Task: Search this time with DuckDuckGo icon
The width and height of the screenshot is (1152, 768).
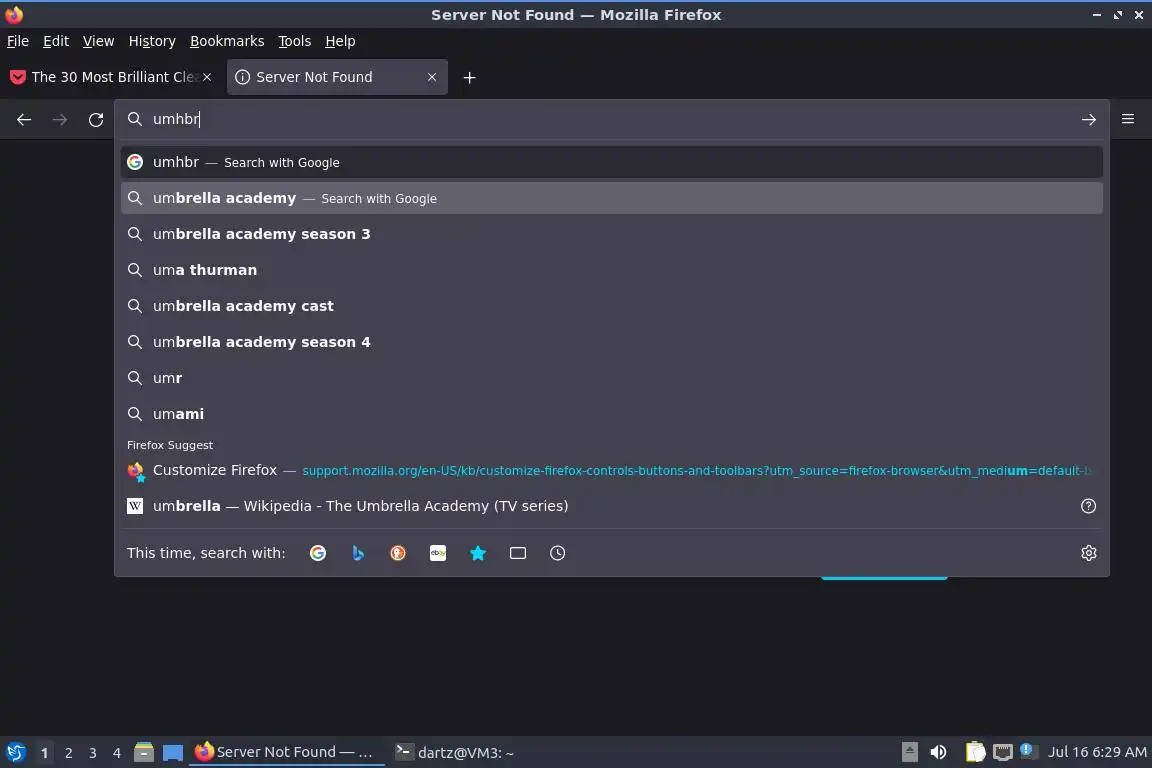Action: point(397,553)
